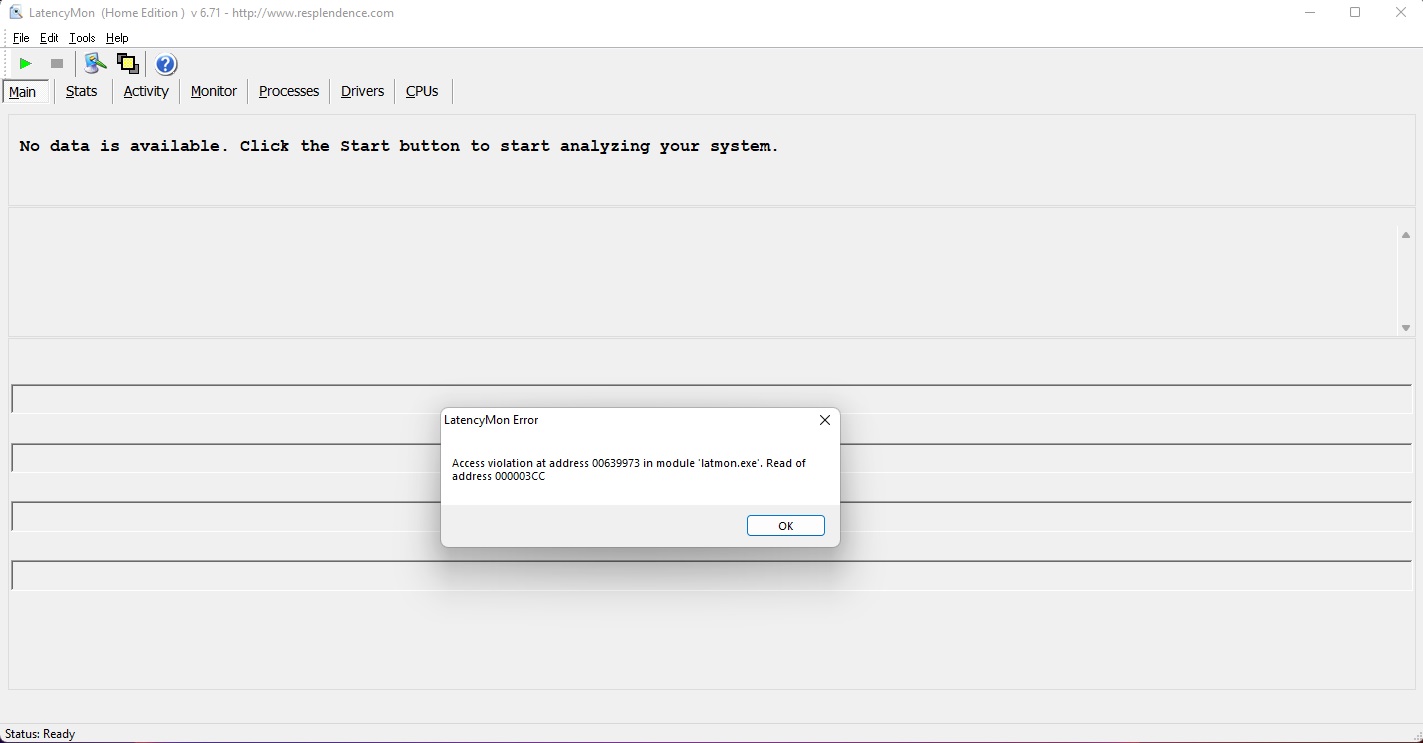Click the scroll down arrow in the report pane
Image resolution: width=1423 pixels, height=743 pixels.
tap(1406, 328)
